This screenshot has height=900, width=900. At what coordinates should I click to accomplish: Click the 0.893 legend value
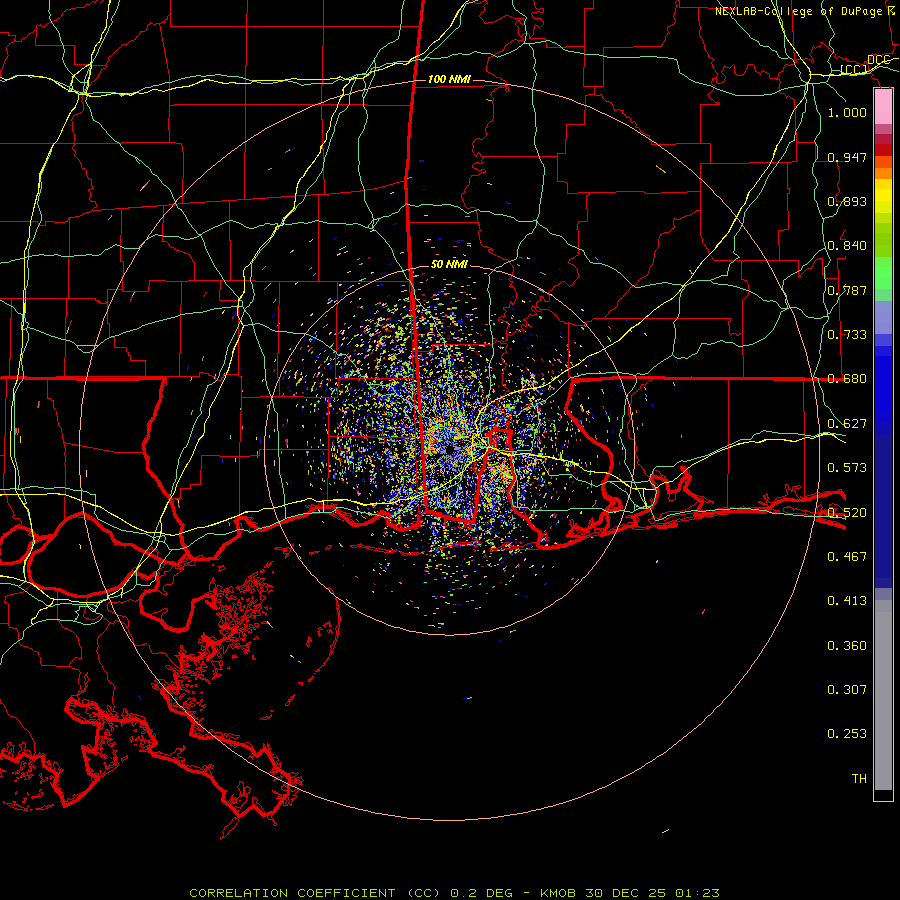[x=847, y=201]
